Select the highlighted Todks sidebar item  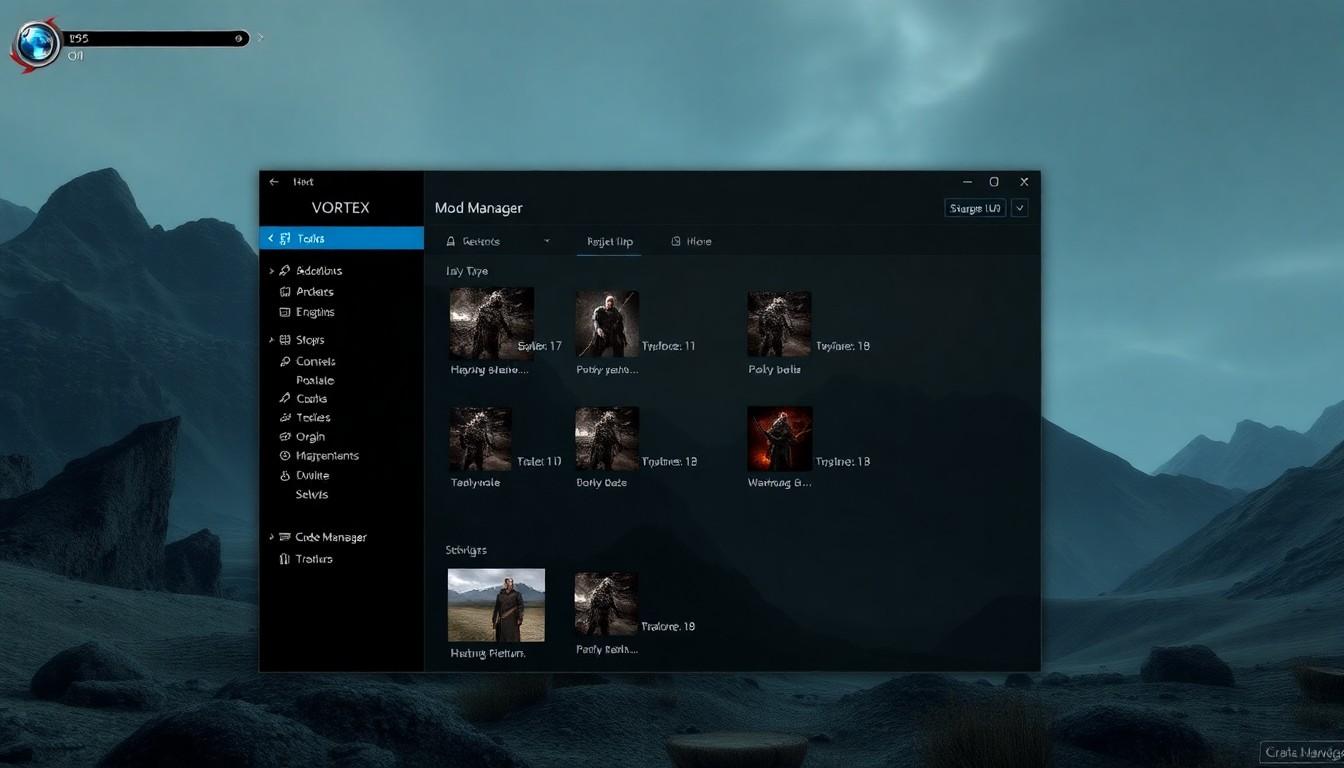(341, 238)
